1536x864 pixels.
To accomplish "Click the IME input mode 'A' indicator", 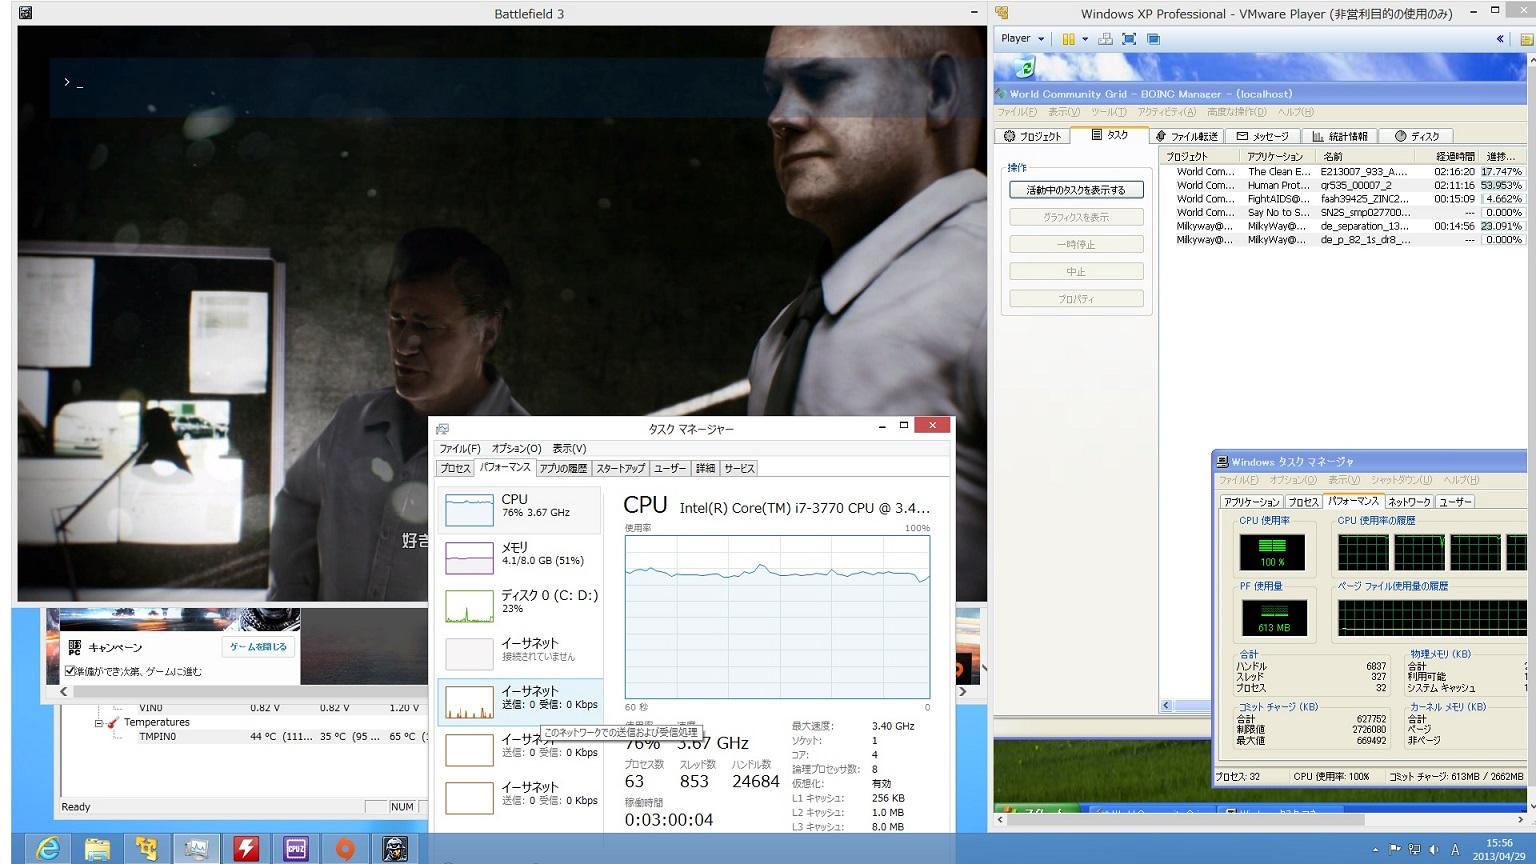I will click(x=1455, y=849).
